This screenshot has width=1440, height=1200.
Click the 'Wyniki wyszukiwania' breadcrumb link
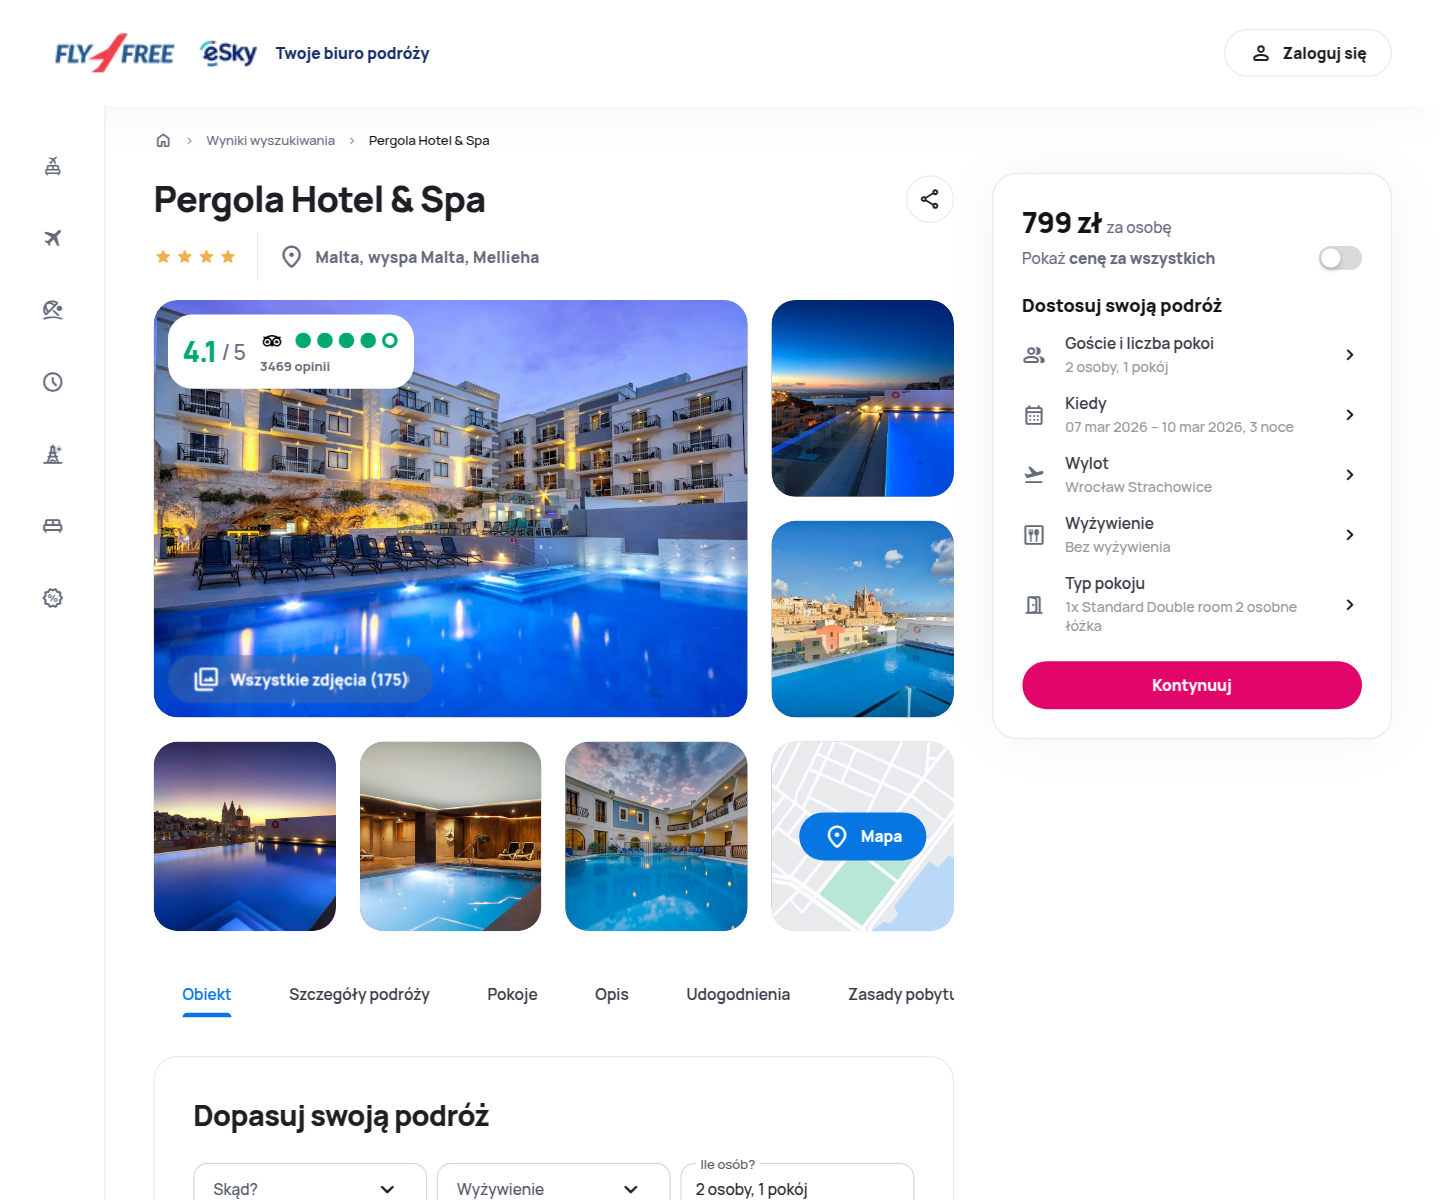pos(270,140)
